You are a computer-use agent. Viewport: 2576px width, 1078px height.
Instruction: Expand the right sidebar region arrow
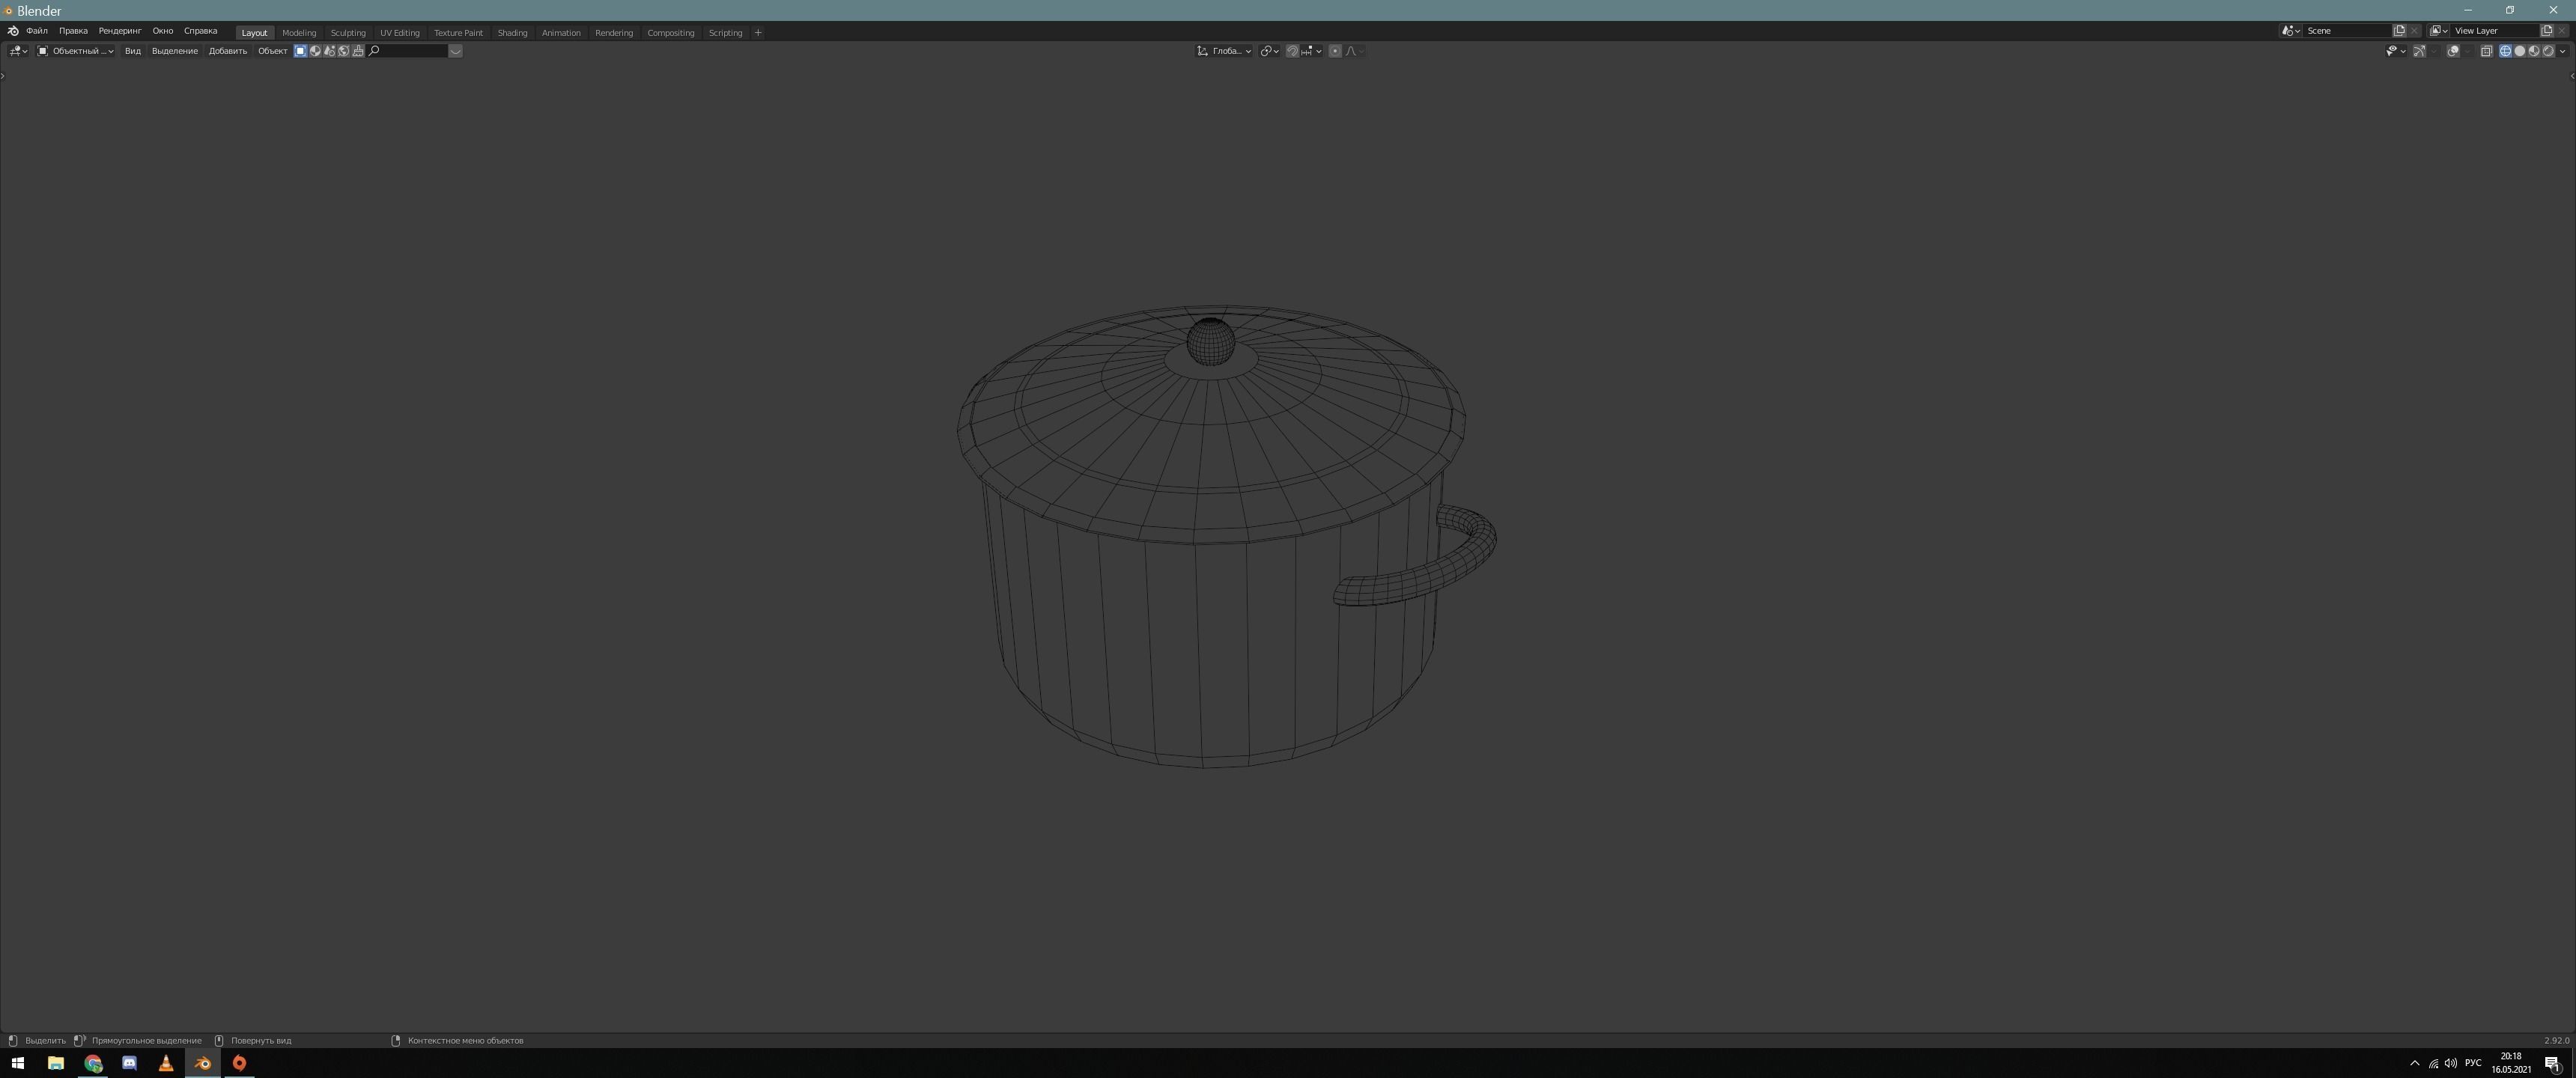pyautogui.click(x=2572, y=76)
